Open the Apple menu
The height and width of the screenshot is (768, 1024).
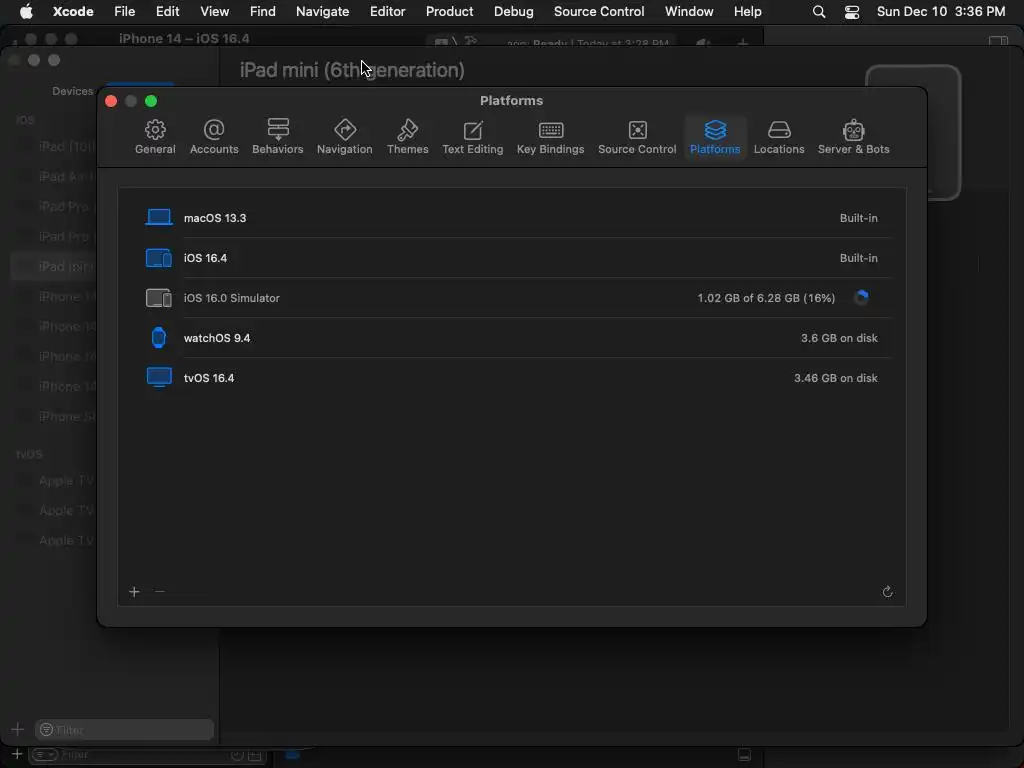pyautogui.click(x=26, y=11)
